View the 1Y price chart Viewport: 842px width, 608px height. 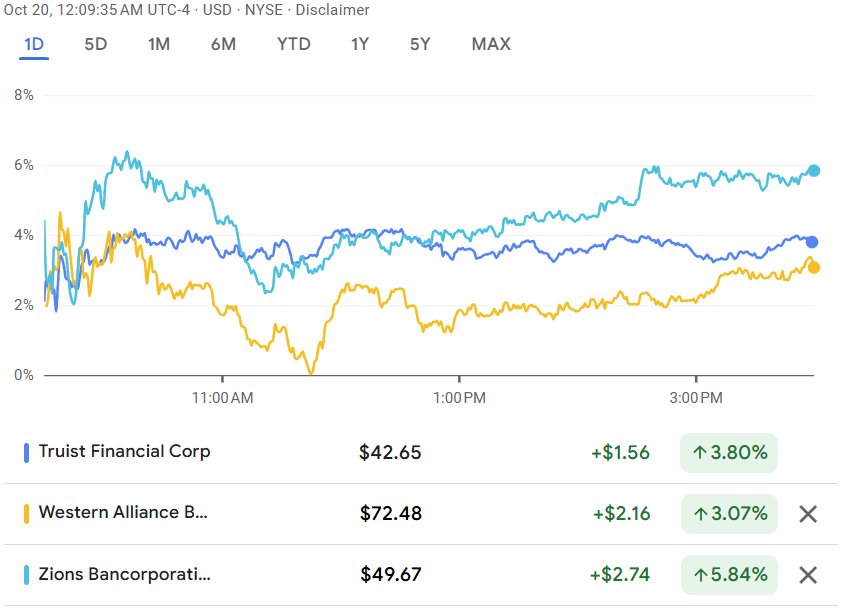(x=360, y=44)
